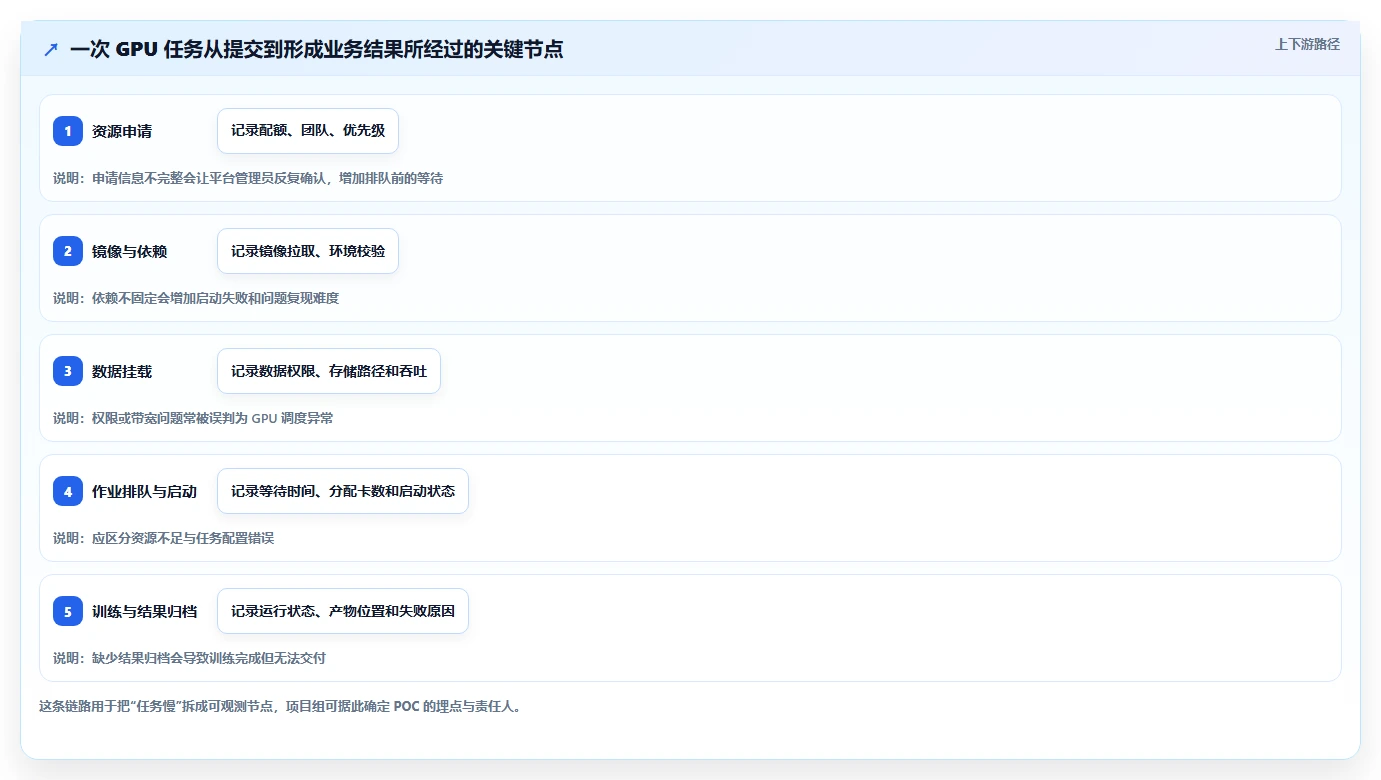Click the 记录等待时间、分配卡数和启动状态 chip
This screenshot has width=1381, height=780.
coord(343,491)
